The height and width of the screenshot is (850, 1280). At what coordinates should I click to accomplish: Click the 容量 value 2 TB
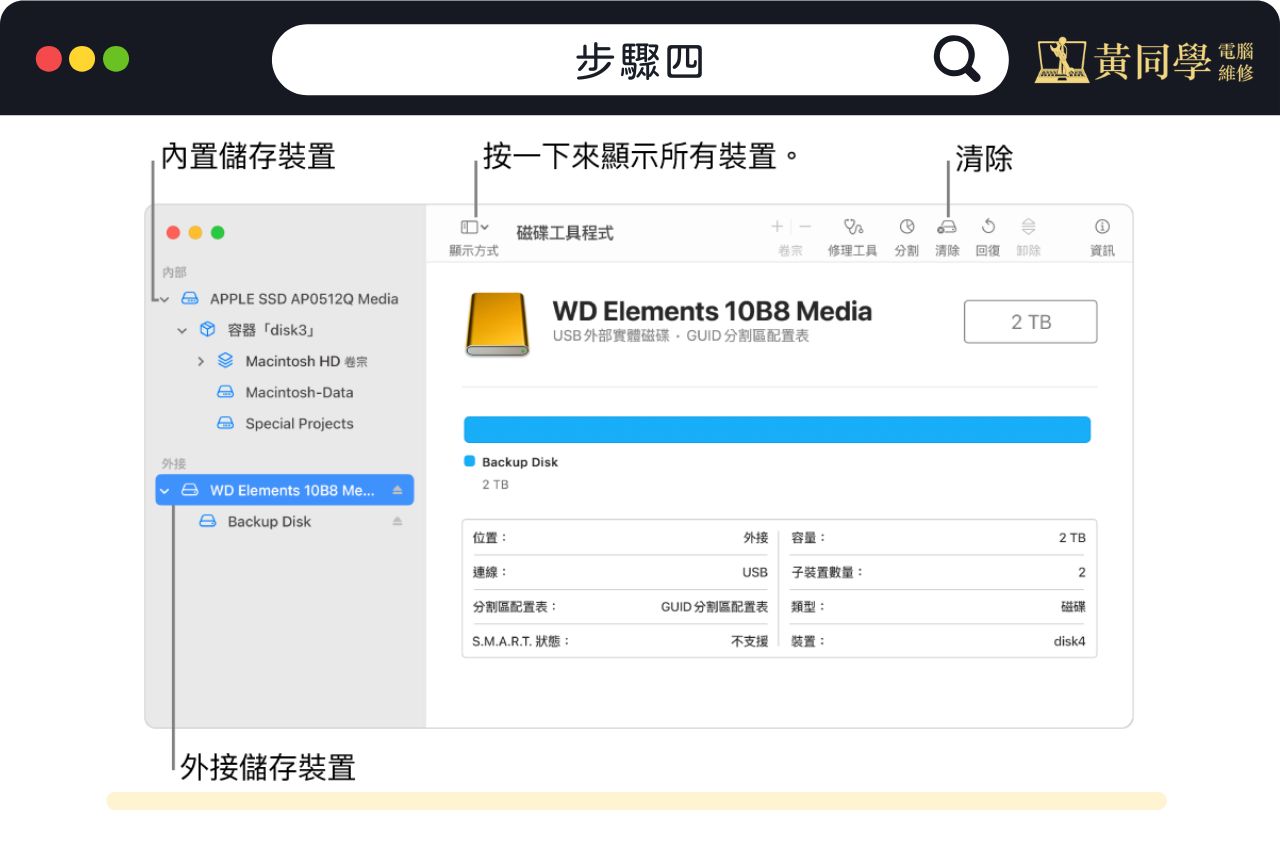pyautogui.click(x=1072, y=538)
